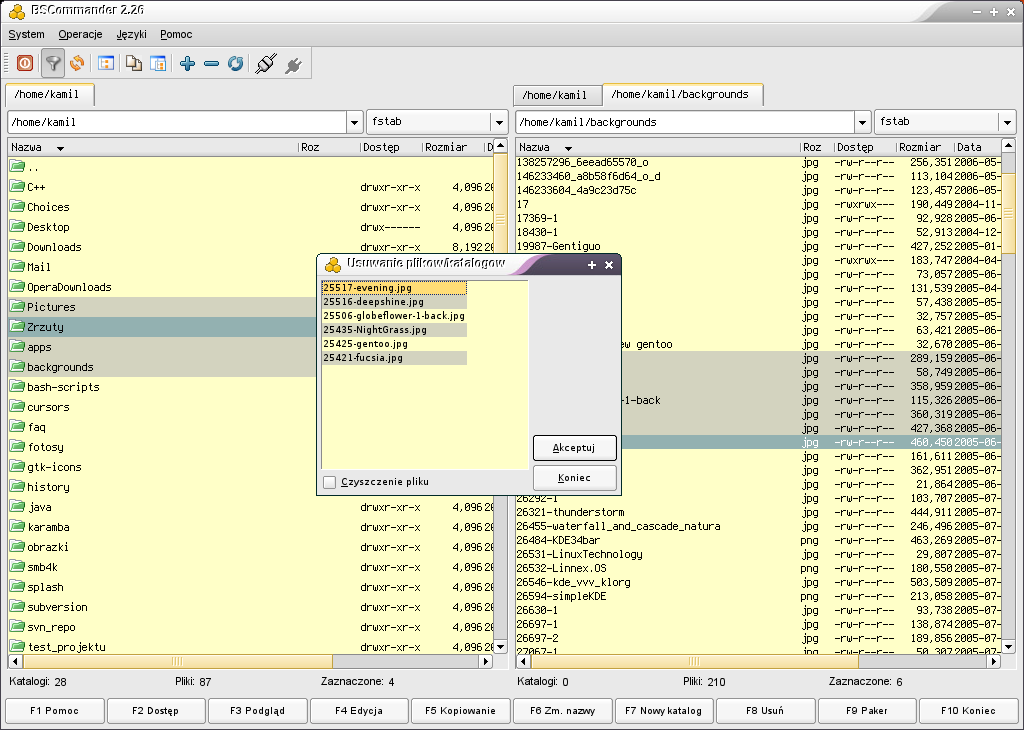Image resolution: width=1024 pixels, height=730 pixels.
Task: Click the blue minus deselect icon
Action: 211,63
